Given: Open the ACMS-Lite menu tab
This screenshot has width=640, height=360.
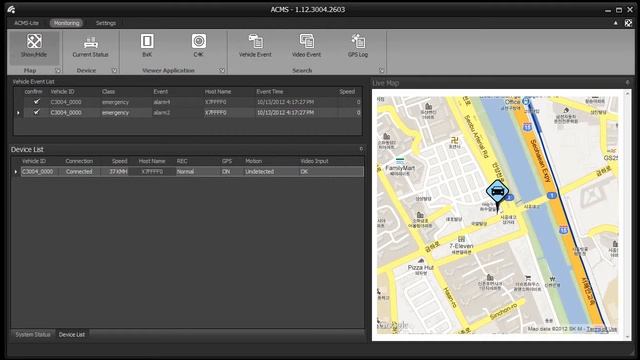Looking at the screenshot, I should pos(27,23).
